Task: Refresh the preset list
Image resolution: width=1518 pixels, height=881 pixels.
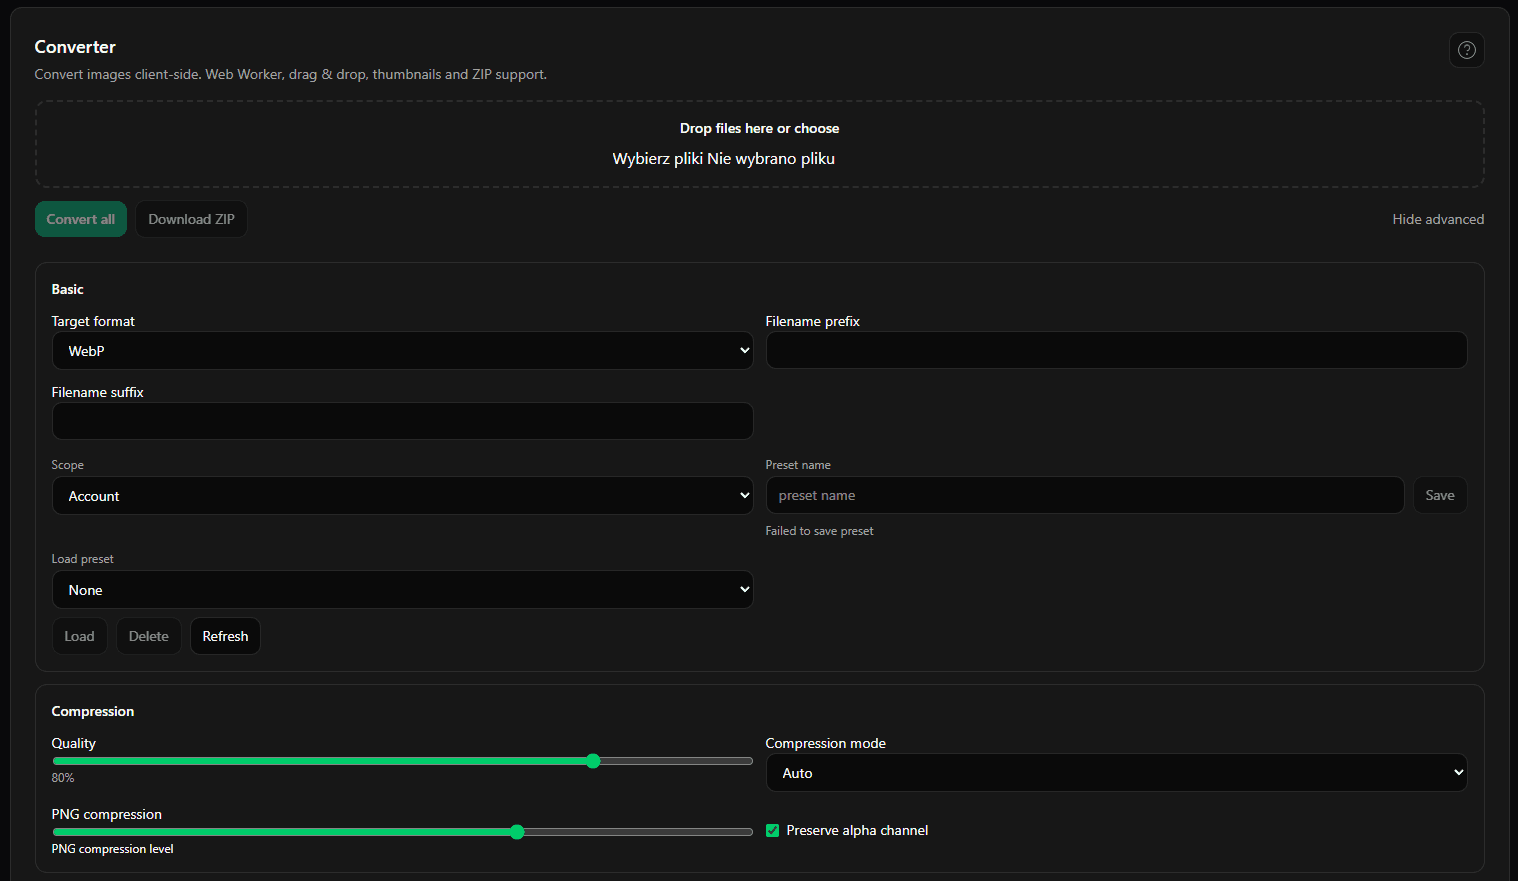Action: point(225,636)
